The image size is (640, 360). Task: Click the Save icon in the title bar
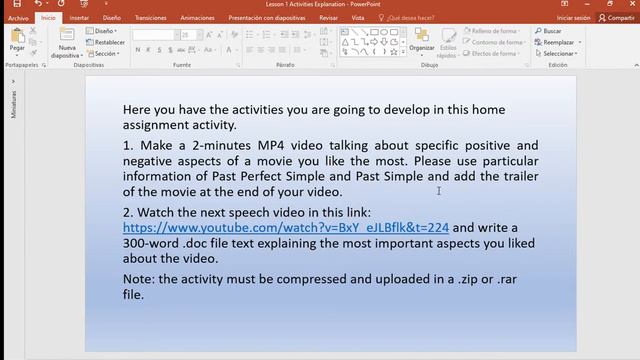coord(17,4)
